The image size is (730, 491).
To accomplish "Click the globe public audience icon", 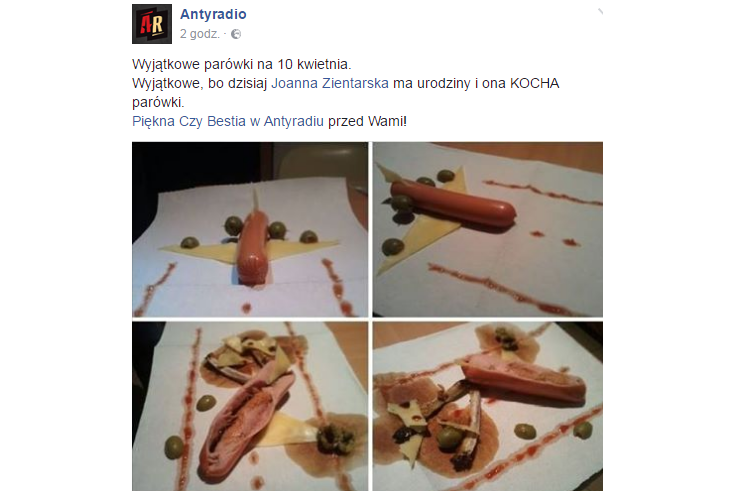I will [236, 34].
